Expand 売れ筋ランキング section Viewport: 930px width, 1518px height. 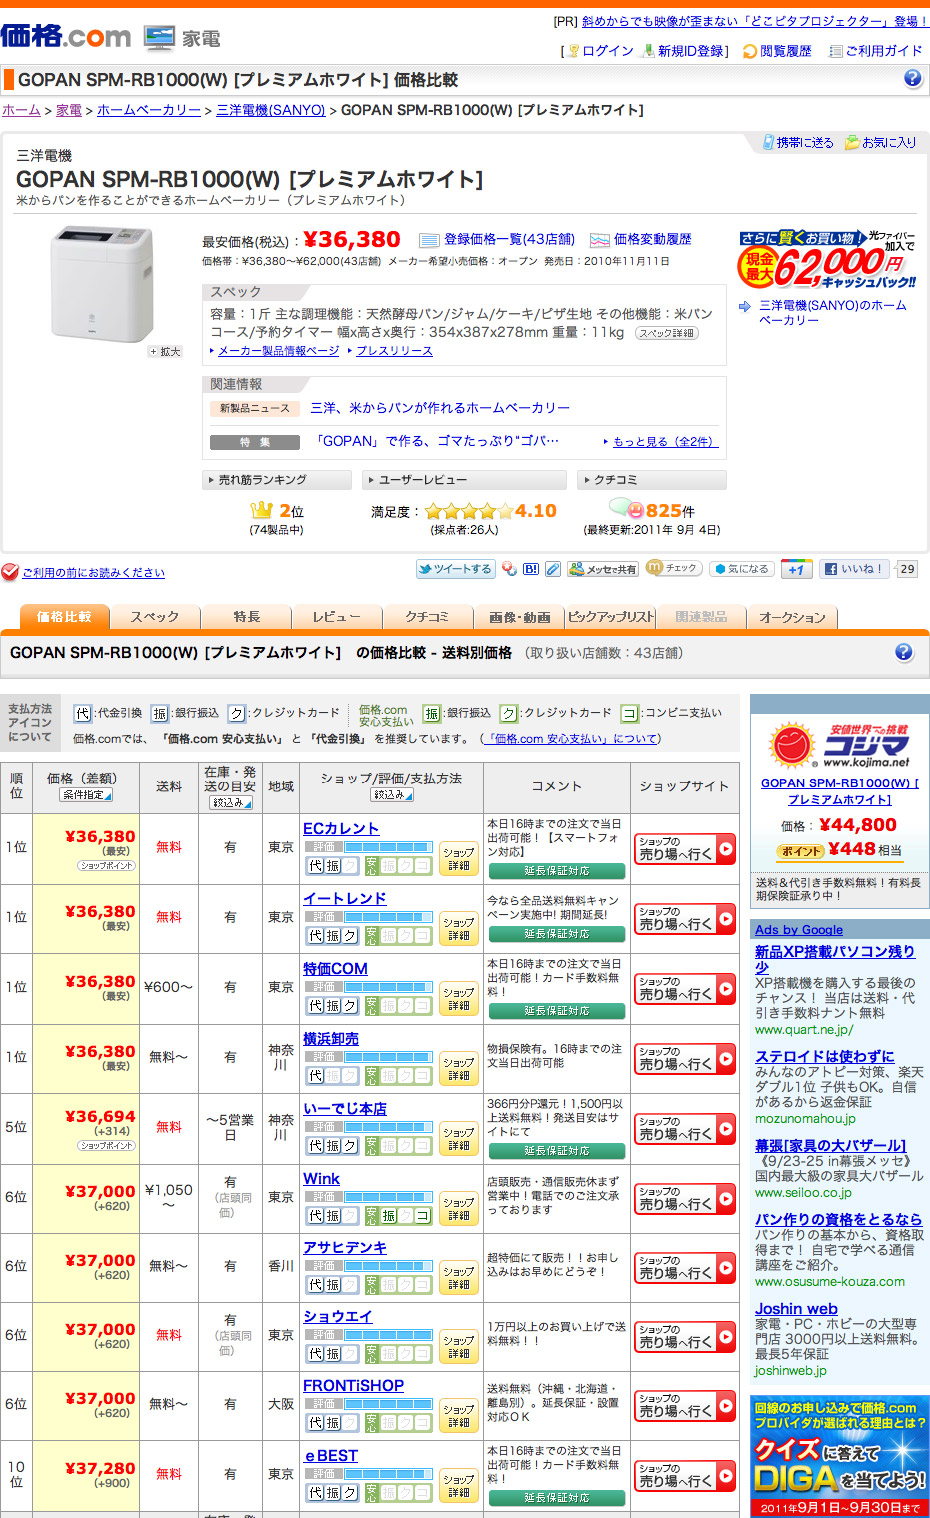(276, 480)
